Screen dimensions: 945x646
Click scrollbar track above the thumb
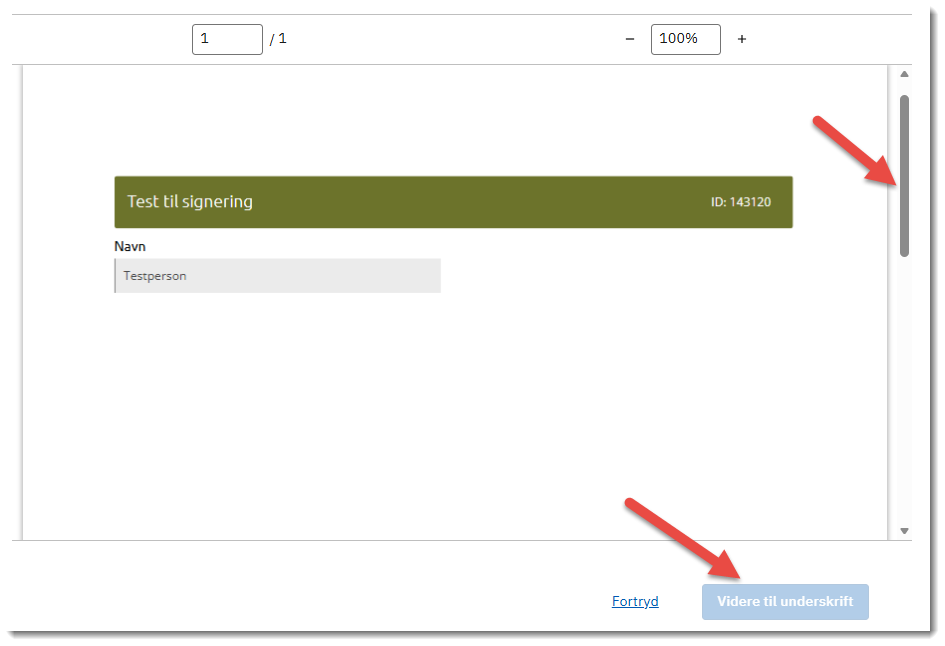(904, 88)
